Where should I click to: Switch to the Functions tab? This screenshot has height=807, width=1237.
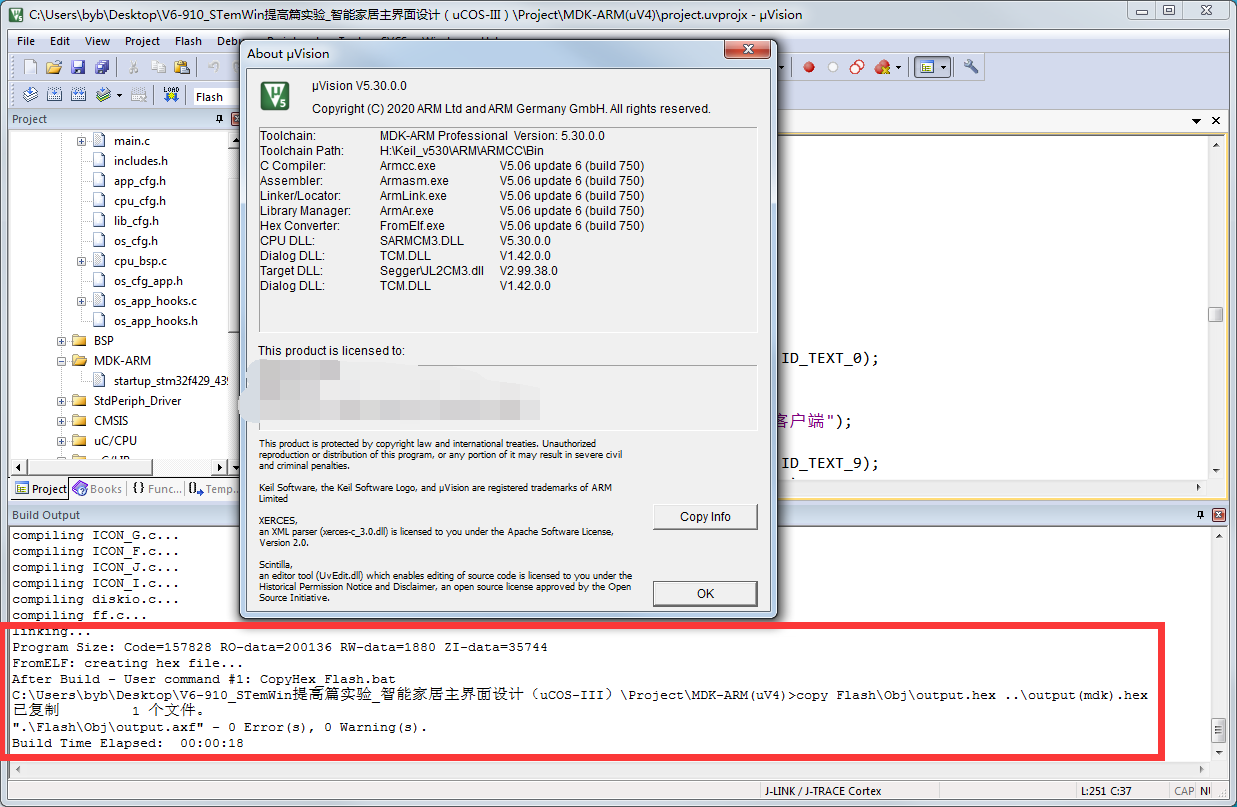coord(157,489)
